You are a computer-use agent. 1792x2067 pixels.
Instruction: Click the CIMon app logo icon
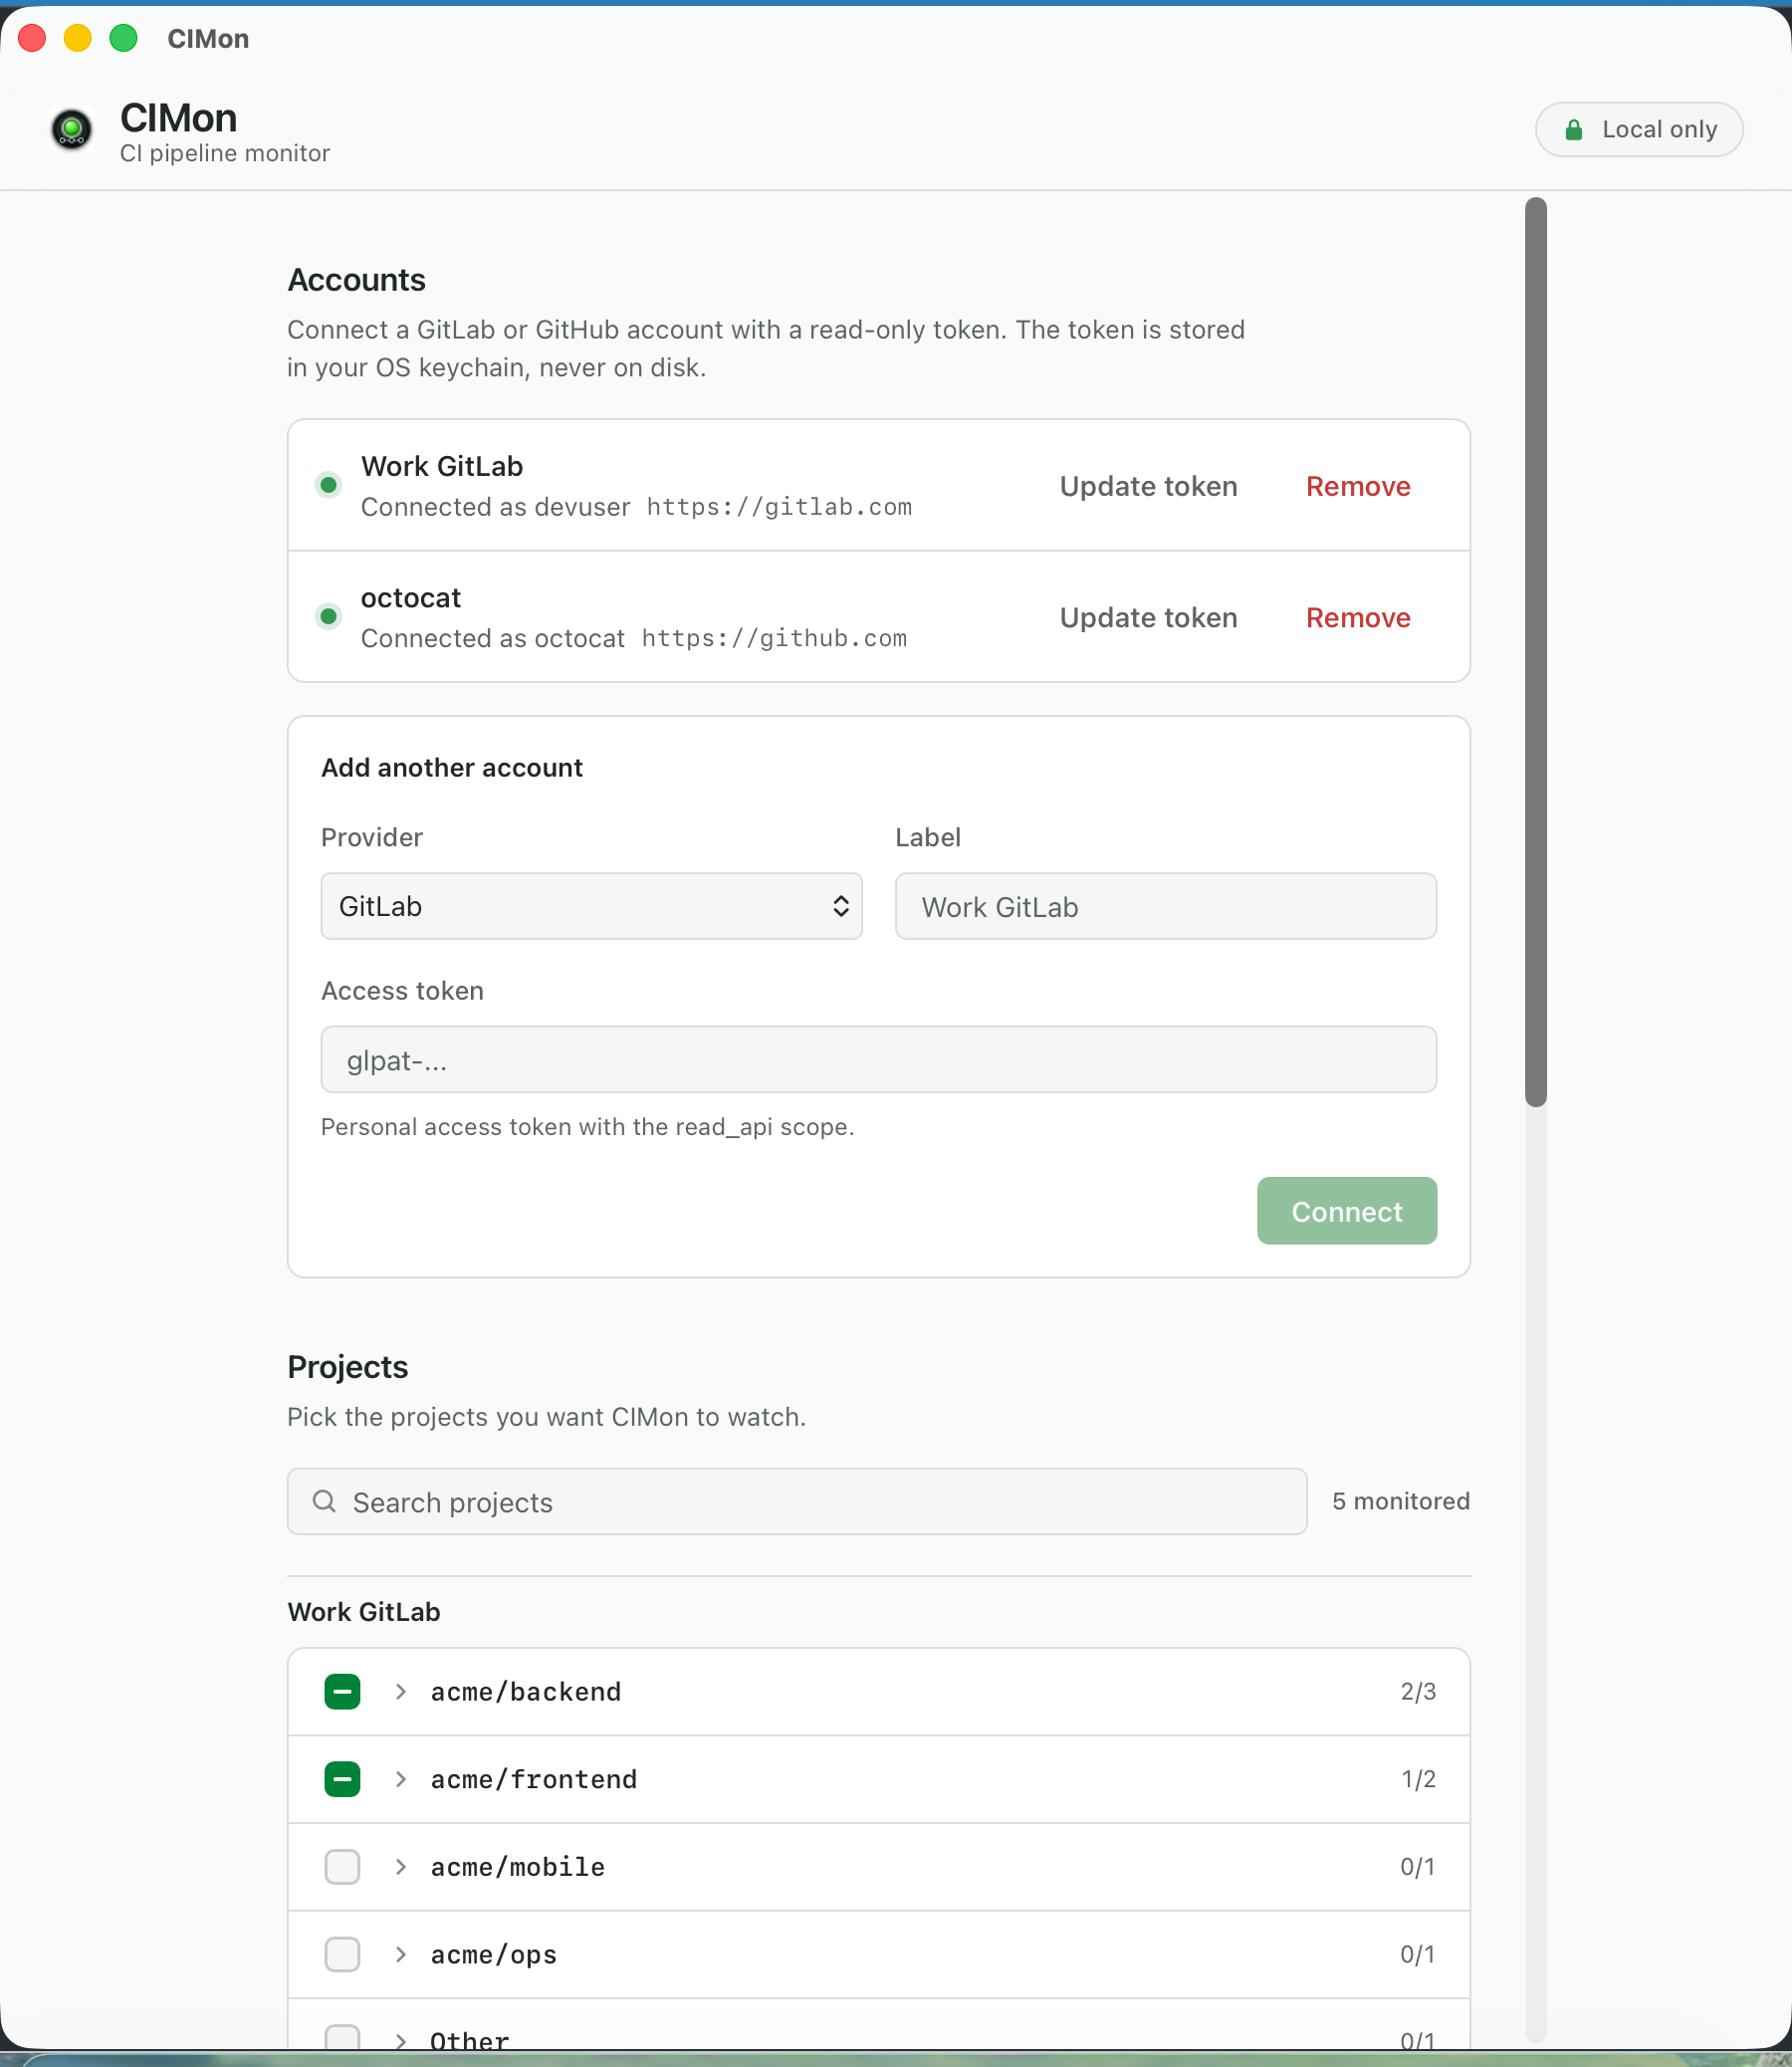71,130
